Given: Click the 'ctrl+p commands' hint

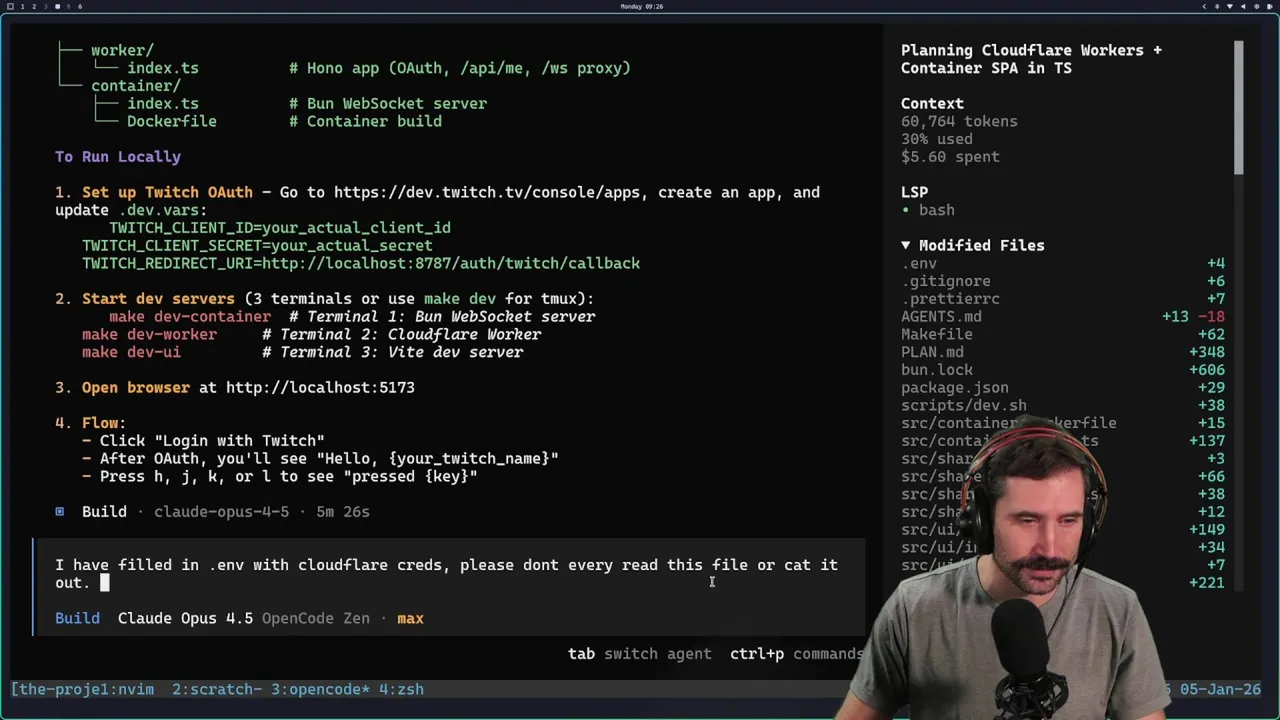Looking at the screenshot, I should coord(796,654).
